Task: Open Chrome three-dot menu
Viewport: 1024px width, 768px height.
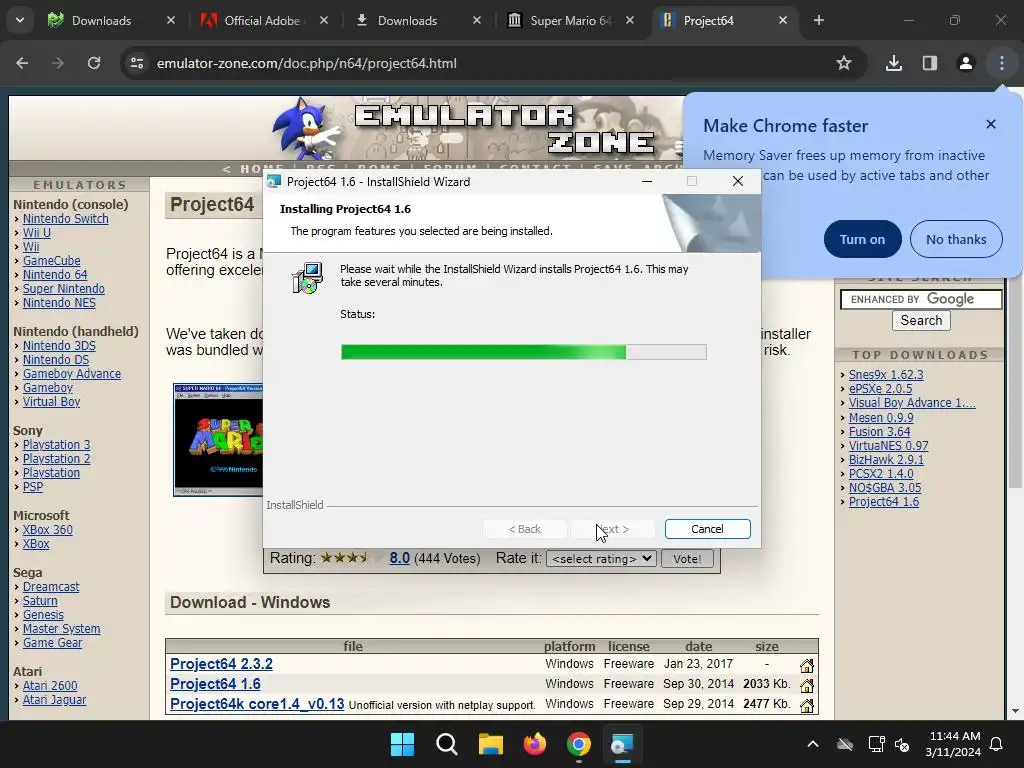Action: (x=1002, y=63)
